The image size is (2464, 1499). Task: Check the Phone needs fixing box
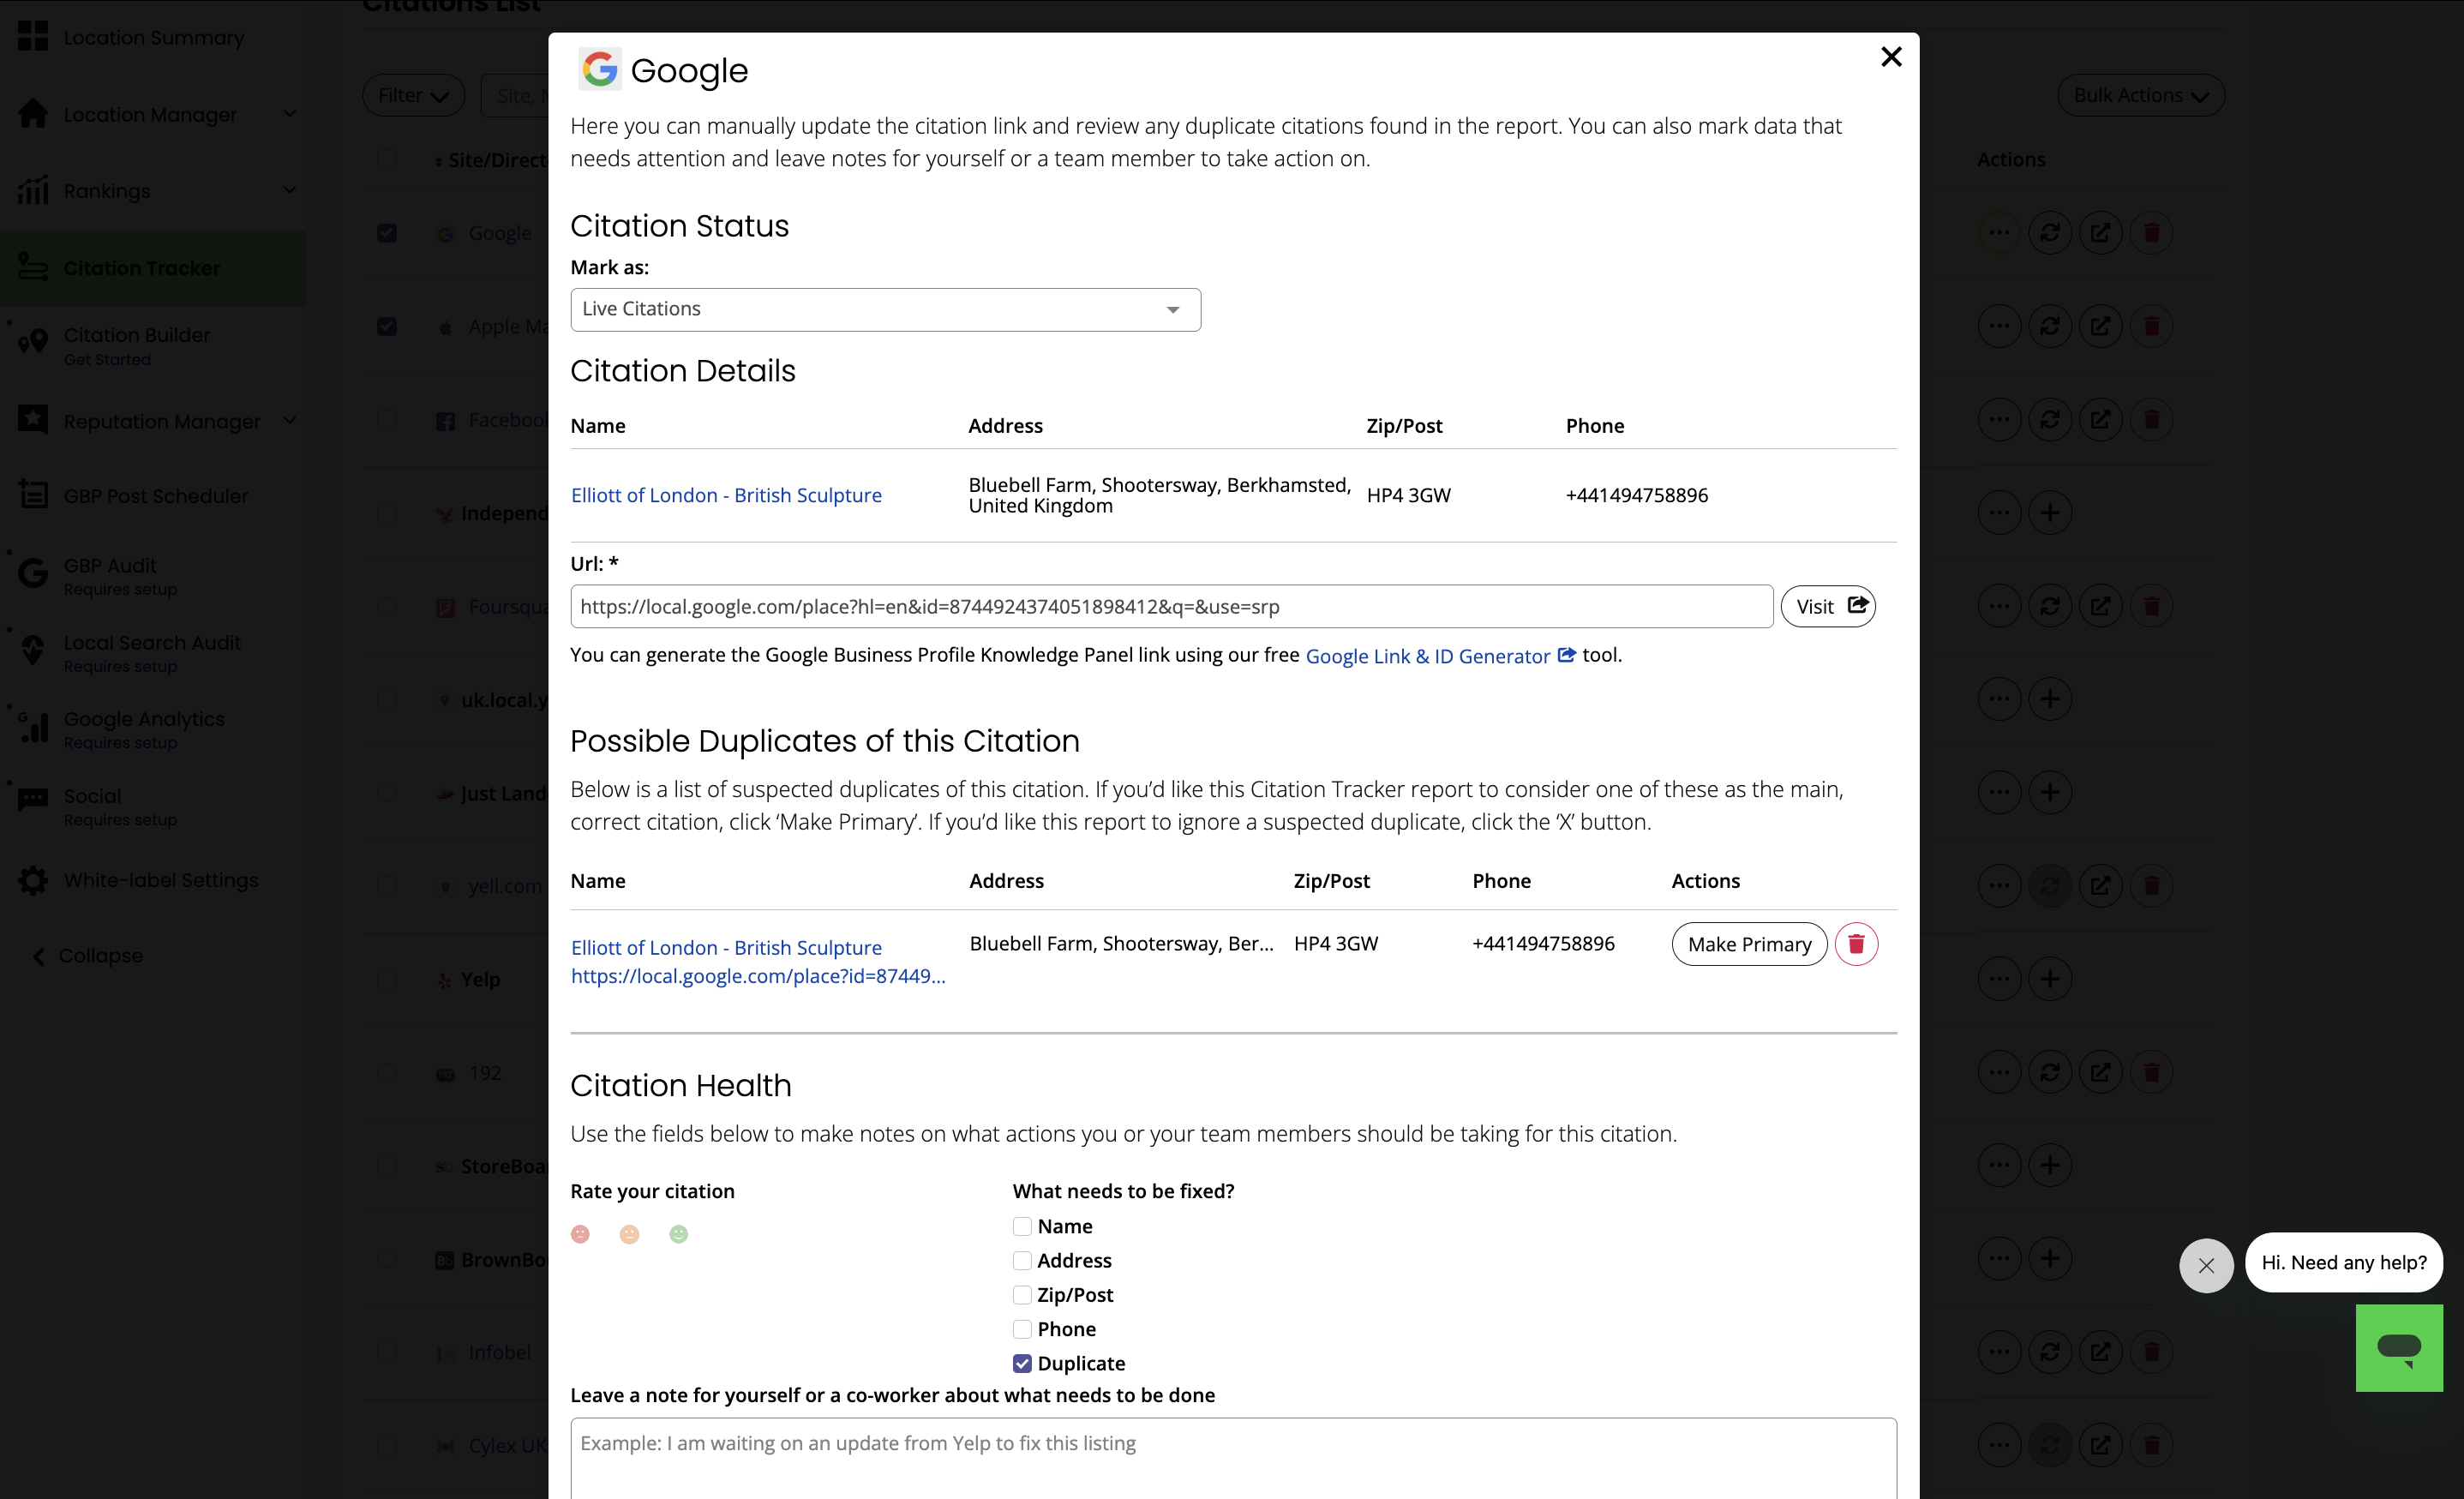[x=1022, y=1329]
